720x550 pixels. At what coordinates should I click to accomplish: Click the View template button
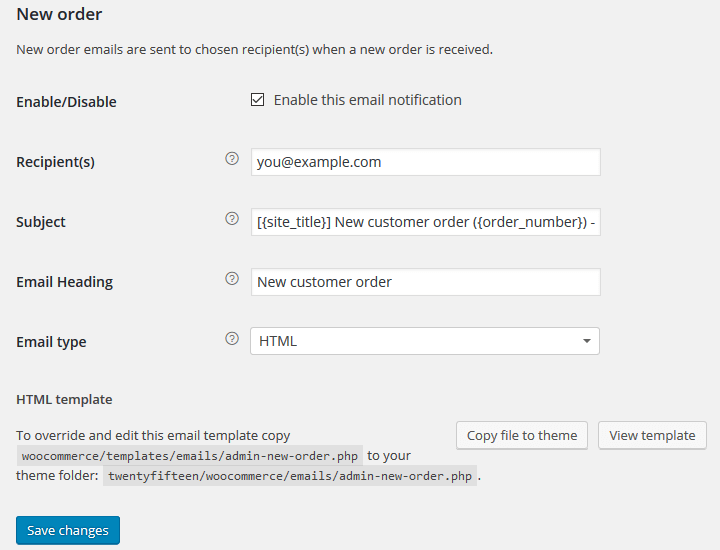coord(652,435)
